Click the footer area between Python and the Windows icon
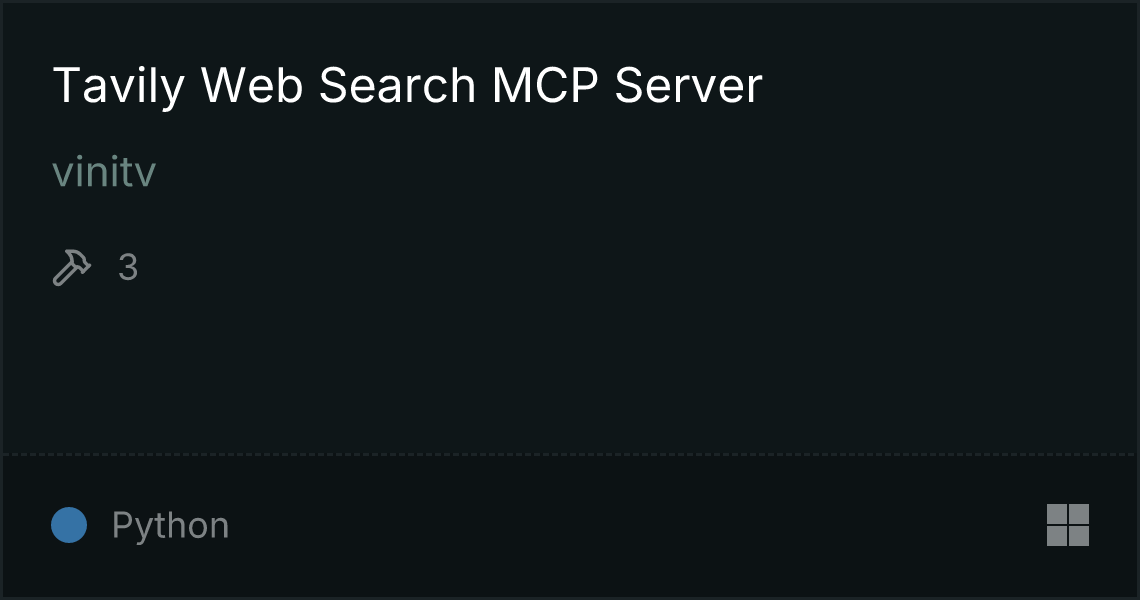The width and height of the screenshot is (1140, 600). click(x=638, y=525)
